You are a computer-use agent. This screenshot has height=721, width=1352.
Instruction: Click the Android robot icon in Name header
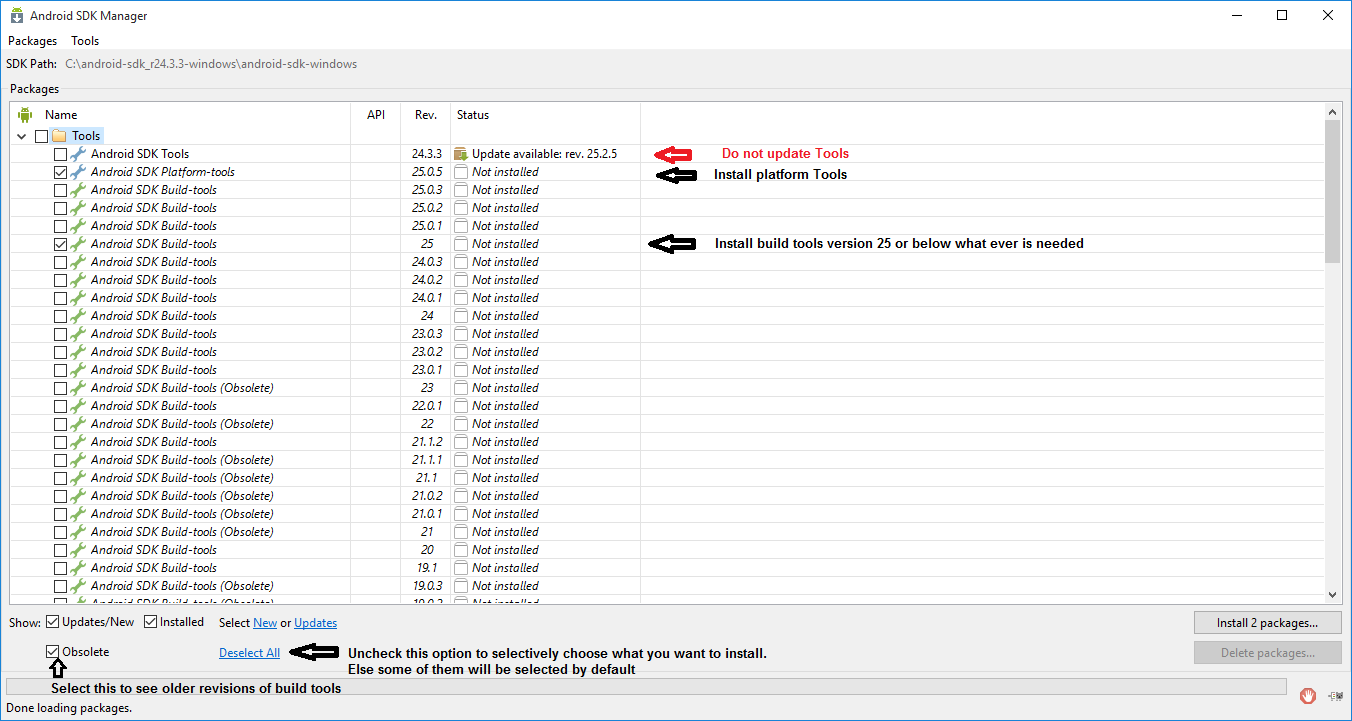[x=25, y=115]
